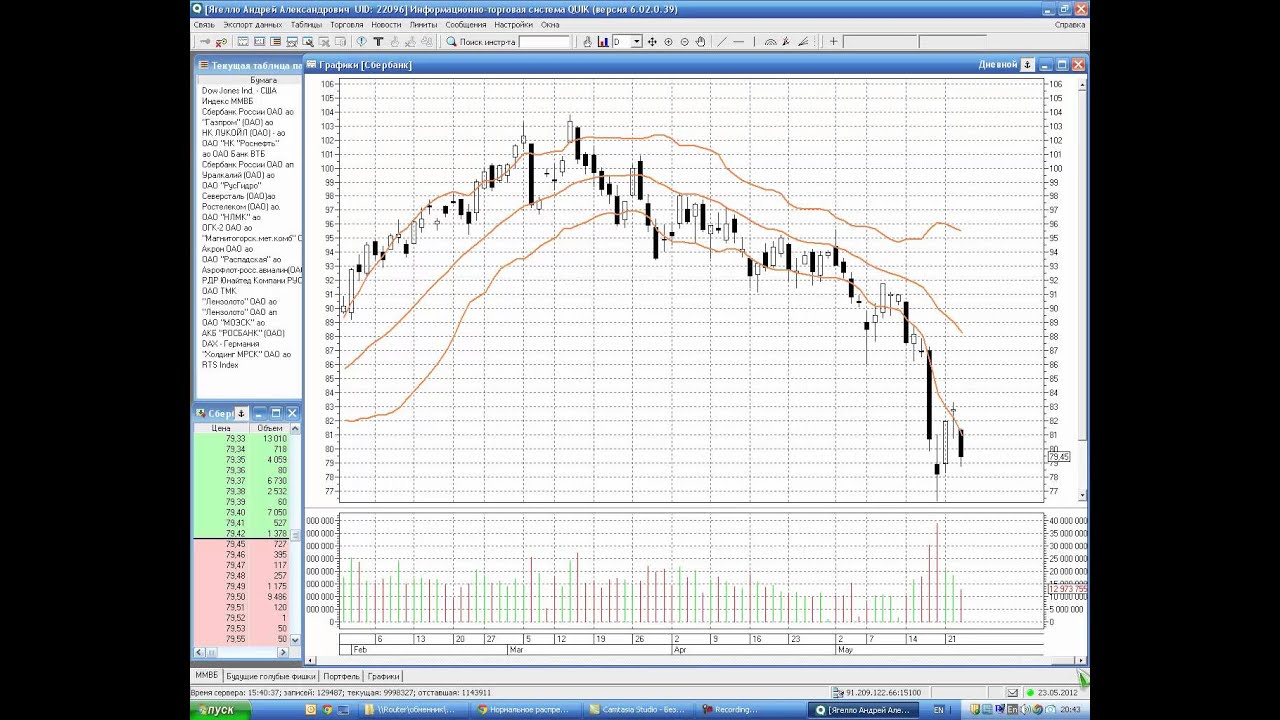1280x720 pixels.
Task: Open the Новости menu
Action: click(x=386, y=24)
